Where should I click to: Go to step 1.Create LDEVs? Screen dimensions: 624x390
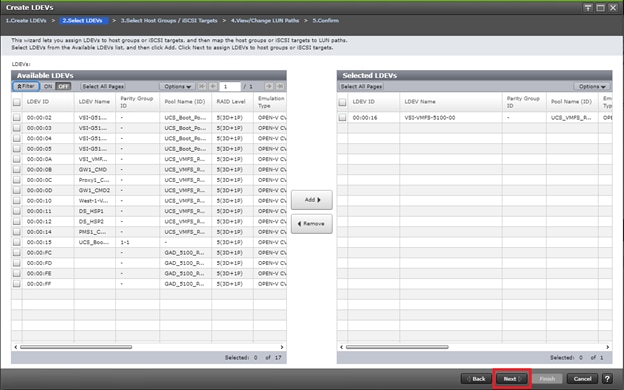click(x=26, y=20)
